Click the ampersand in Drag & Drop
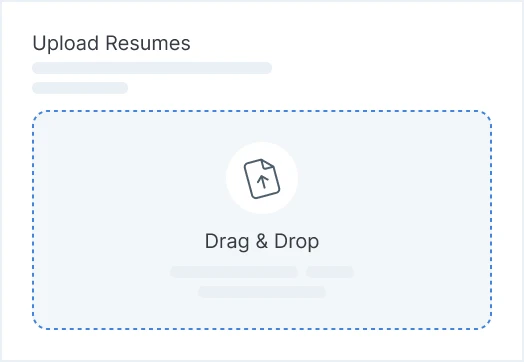 262,241
